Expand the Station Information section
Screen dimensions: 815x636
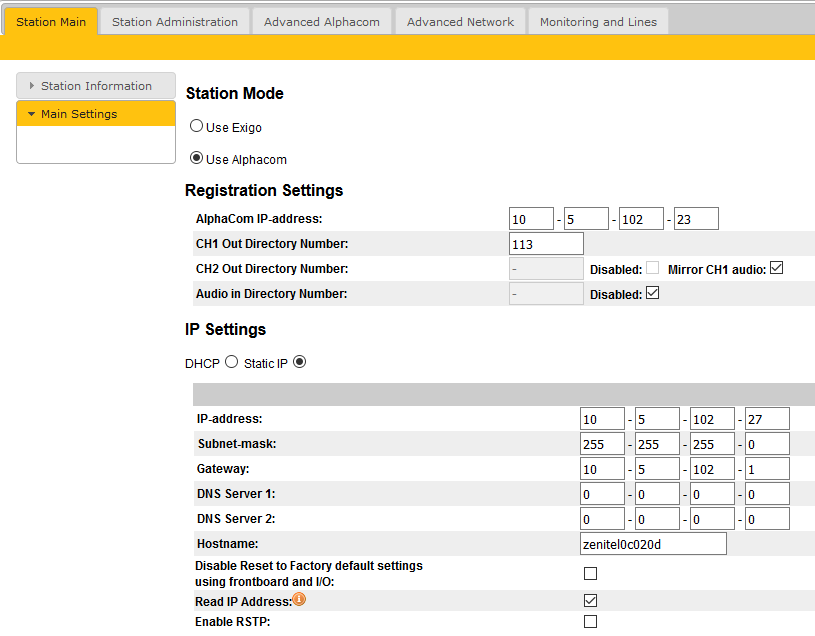pos(96,86)
